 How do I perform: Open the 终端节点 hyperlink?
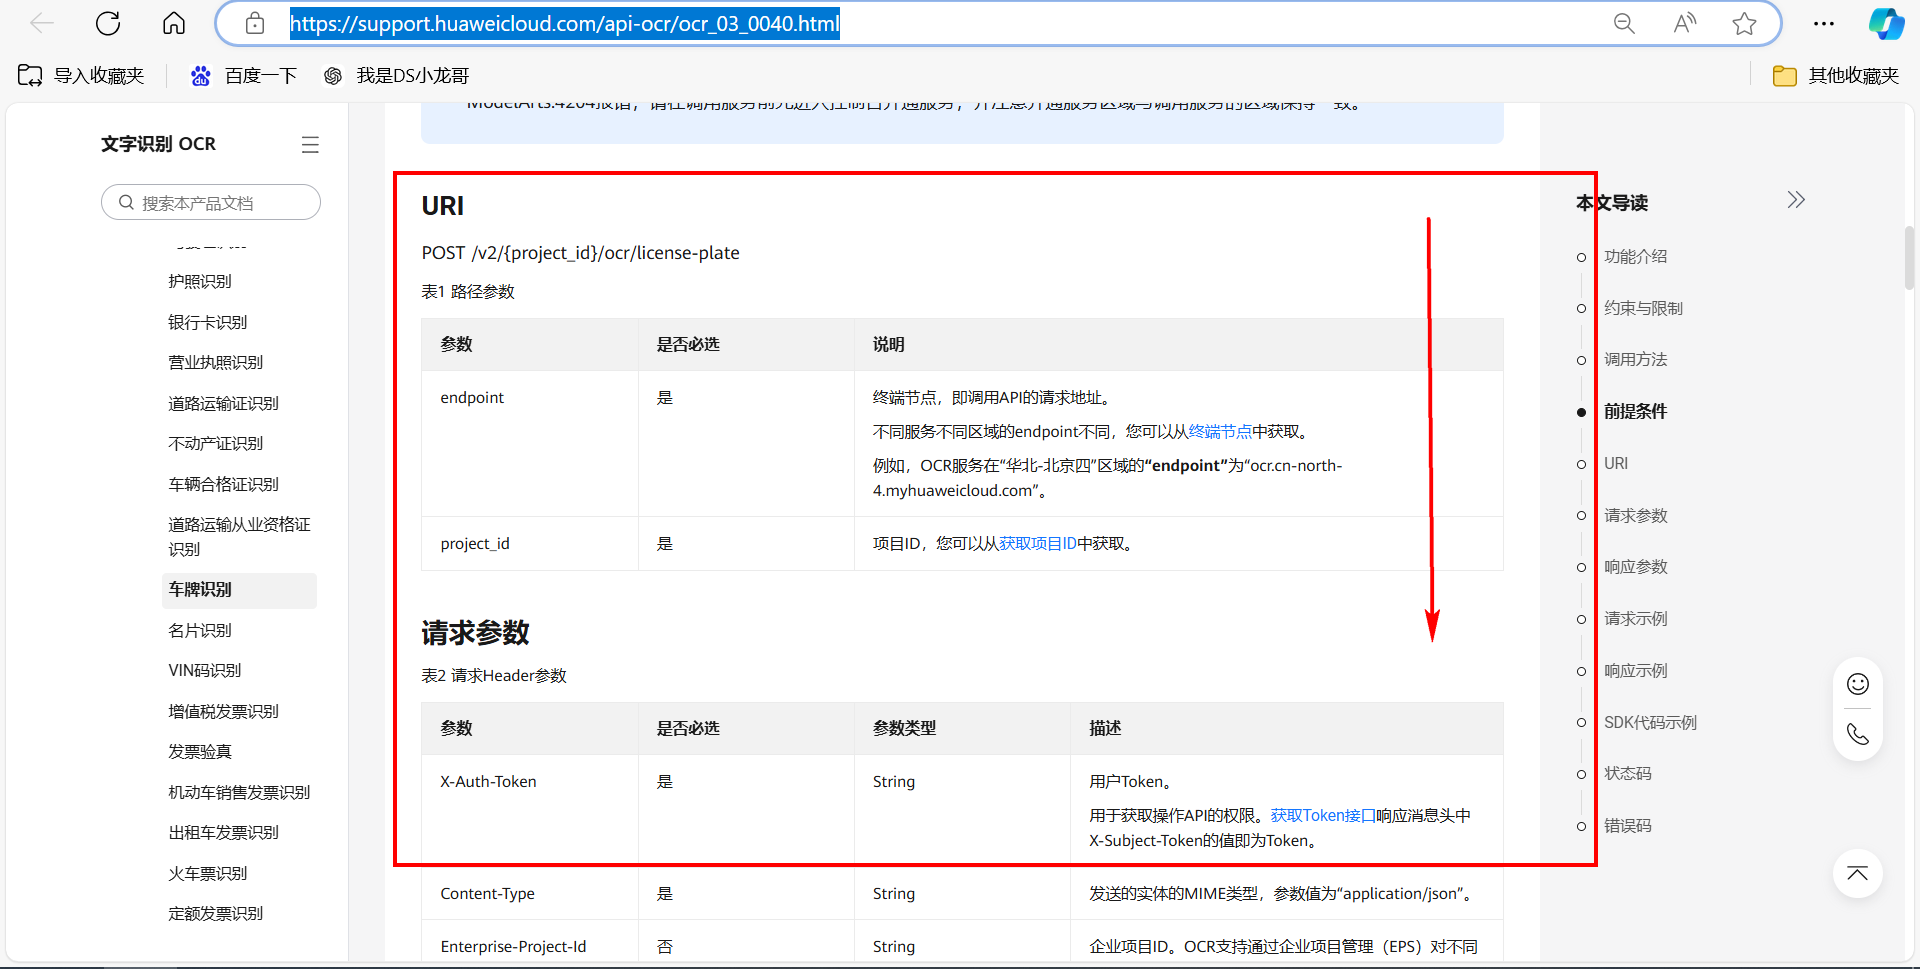pyautogui.click(x=1218, y=431)
